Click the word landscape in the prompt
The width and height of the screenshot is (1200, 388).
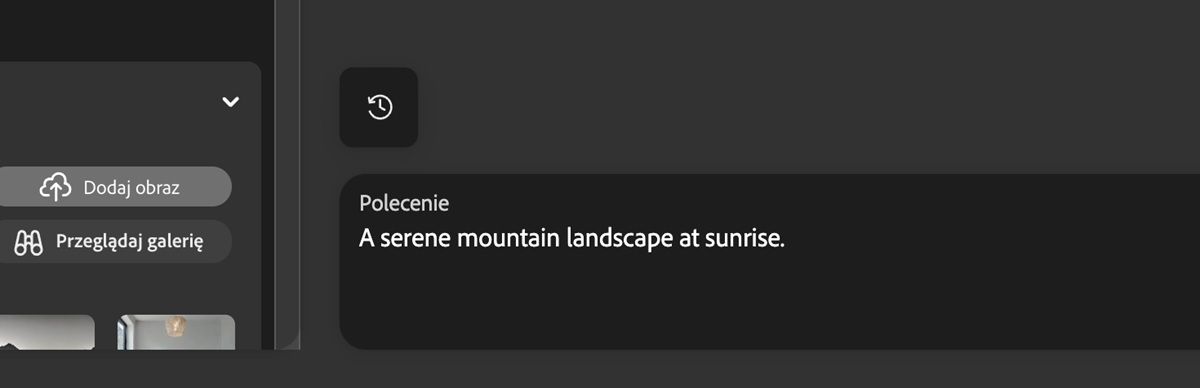click(x=619, y=240)
